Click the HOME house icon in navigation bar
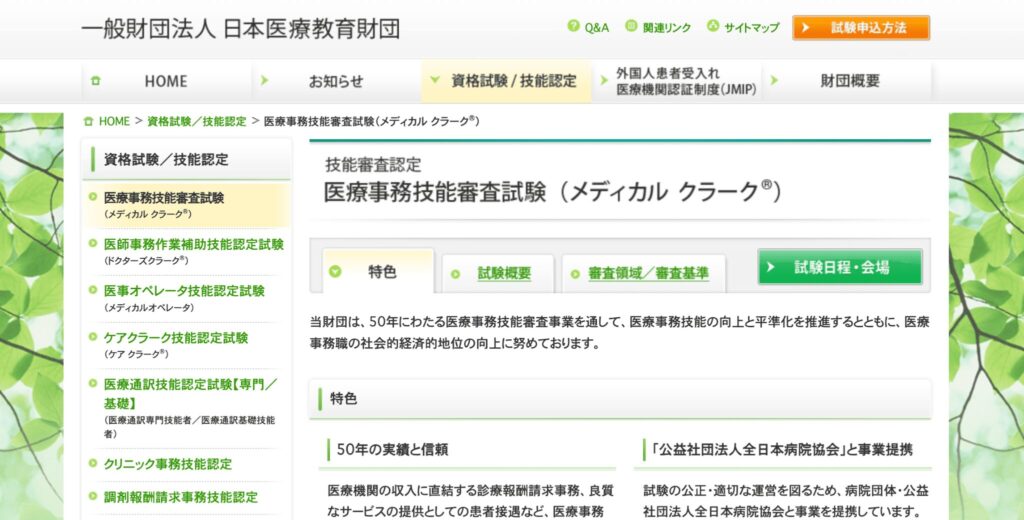 click(97, 81)
